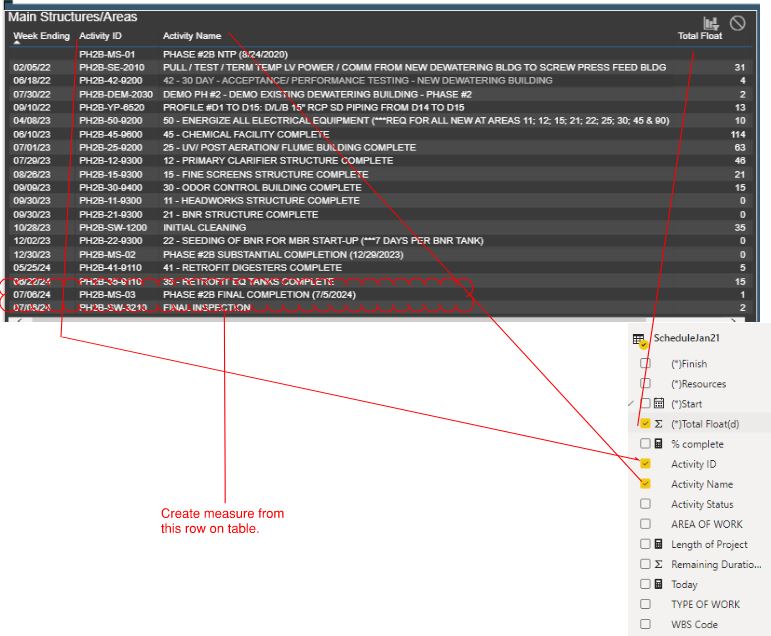This screenshot has height=636, width=771.
Task: Click 41 - RETROFIT DIGESTERS COMPLETE row
Action: point(252,268)
